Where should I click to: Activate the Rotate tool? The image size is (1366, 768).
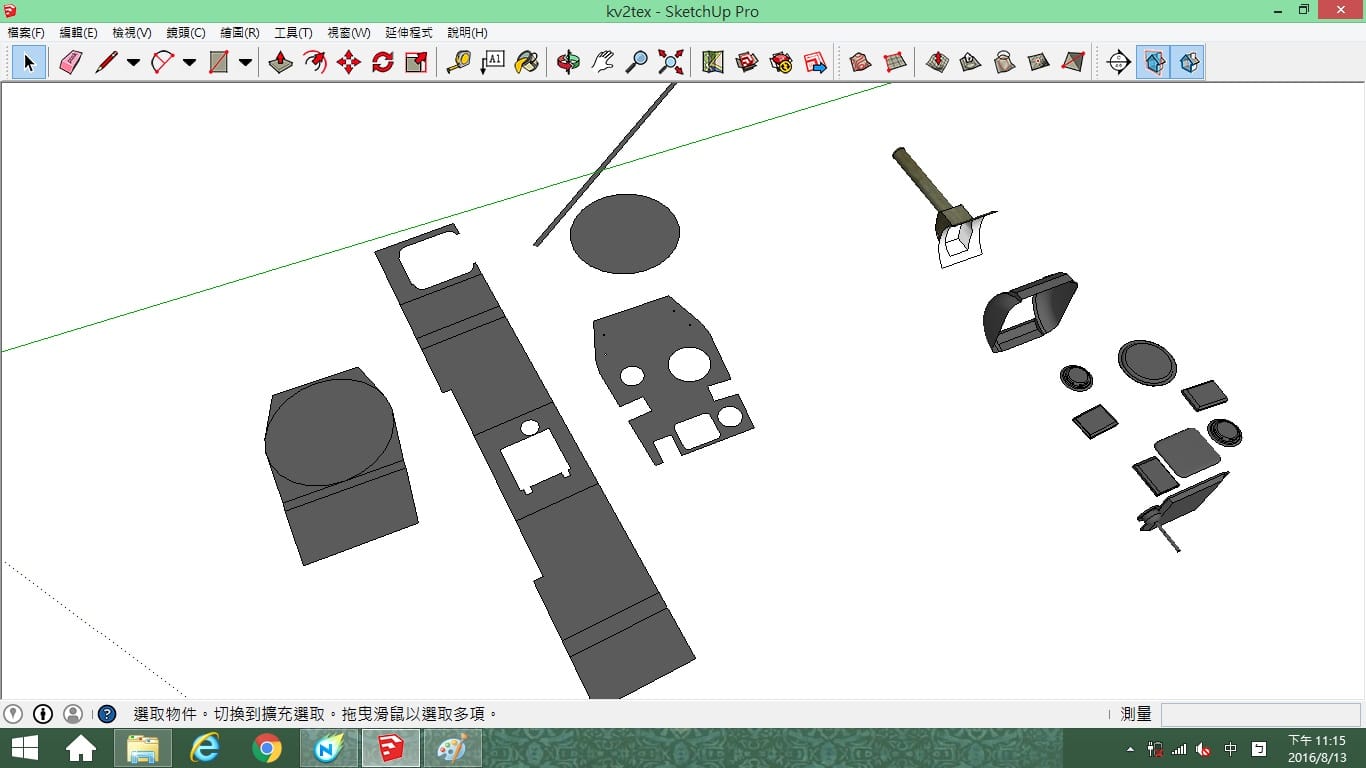(x=383, y=63)
